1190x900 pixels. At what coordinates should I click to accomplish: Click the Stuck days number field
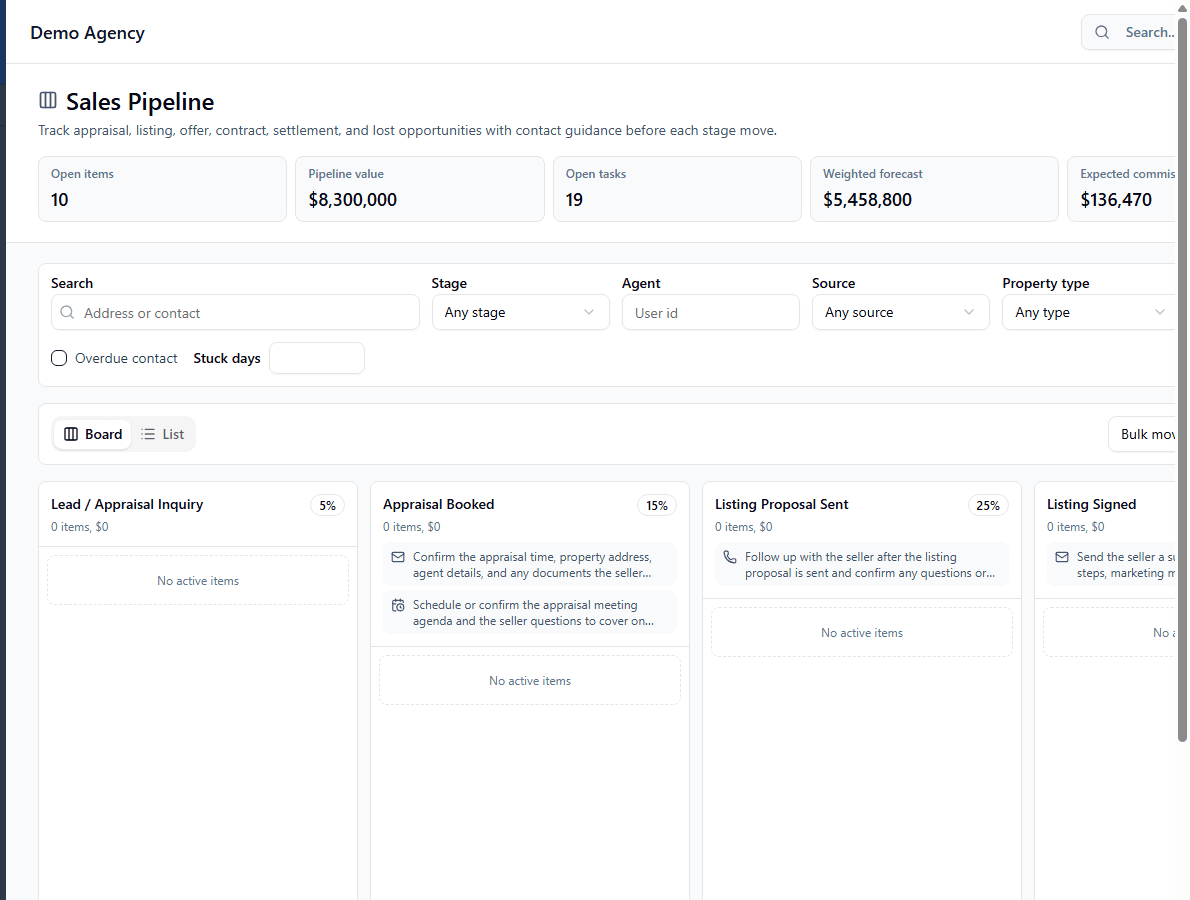[317, 358]
